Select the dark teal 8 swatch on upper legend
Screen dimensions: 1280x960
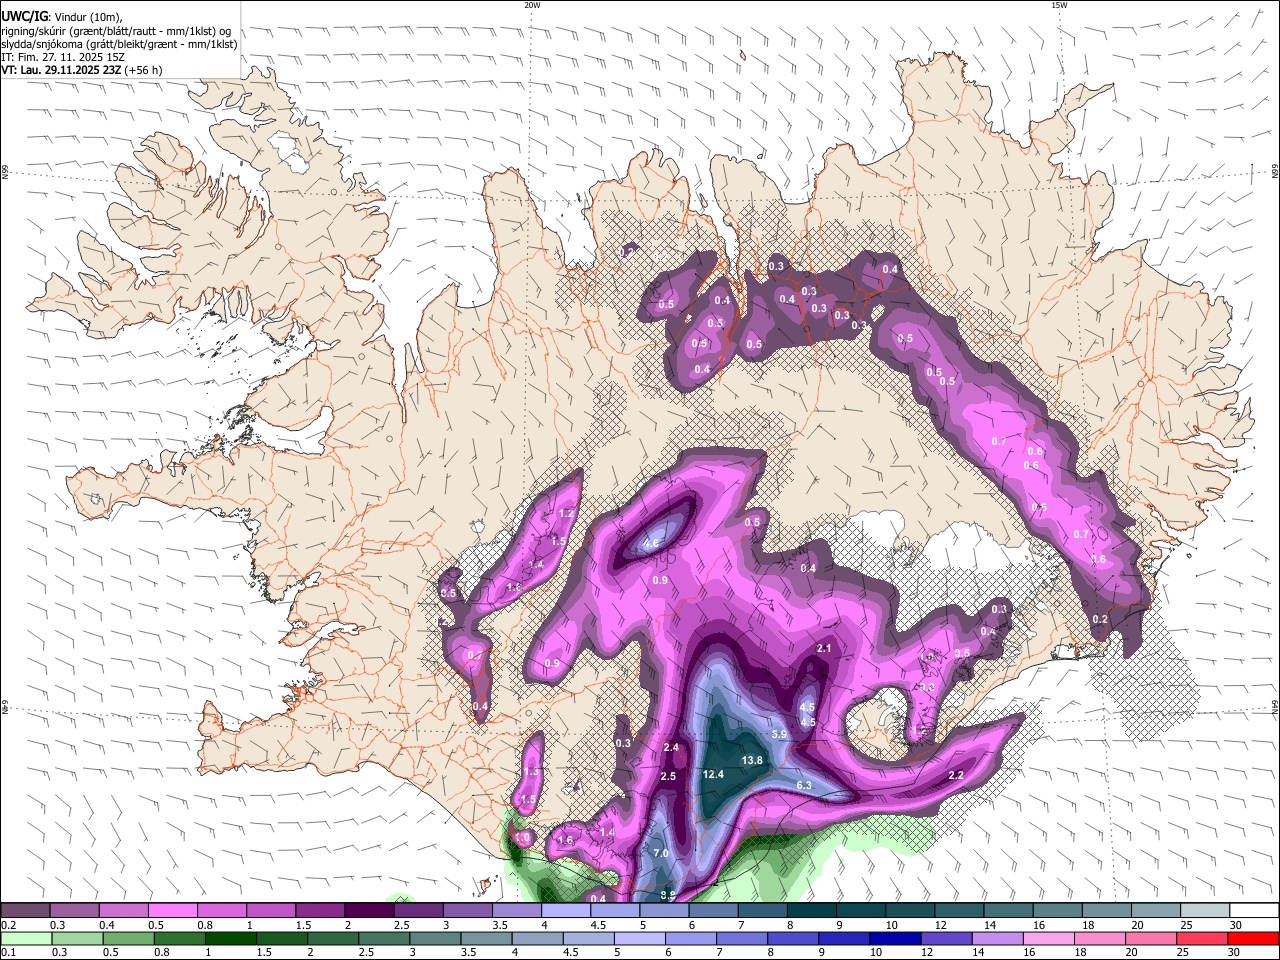812,910
